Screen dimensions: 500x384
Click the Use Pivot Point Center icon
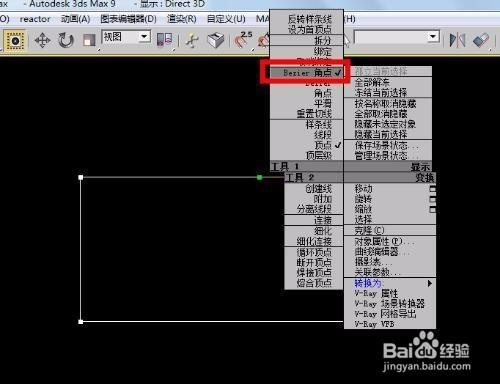coord(164,40)
